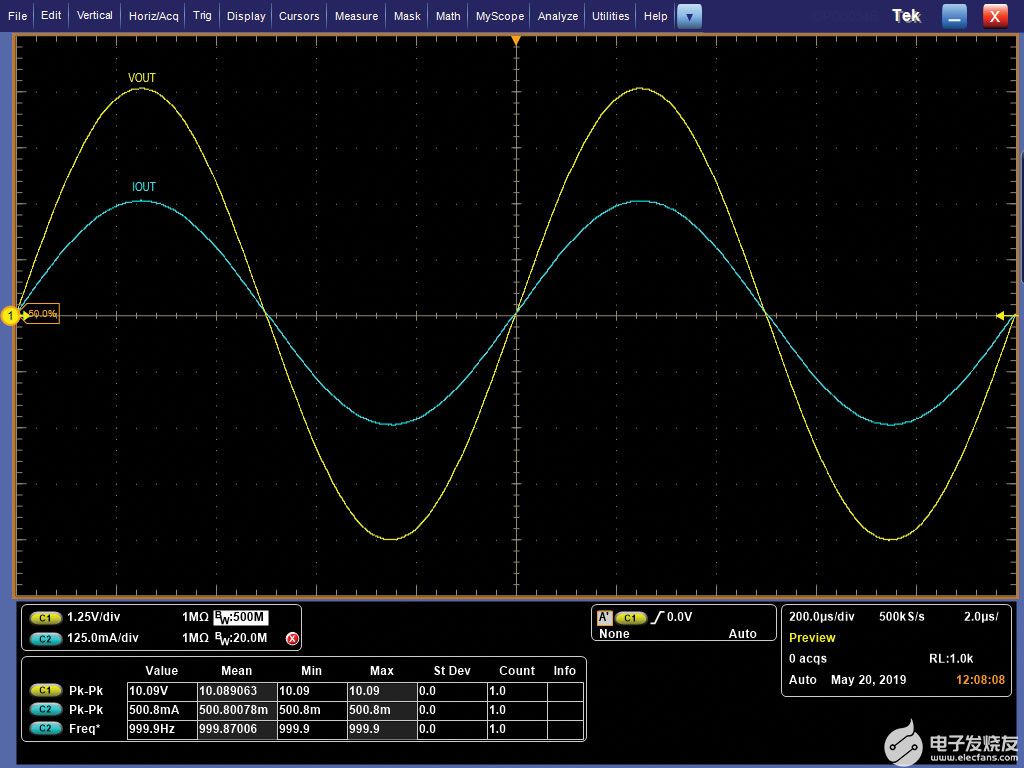Click the trigger level arrow on right edge
Screen dimensions: 1024x768
point(1004,316)
